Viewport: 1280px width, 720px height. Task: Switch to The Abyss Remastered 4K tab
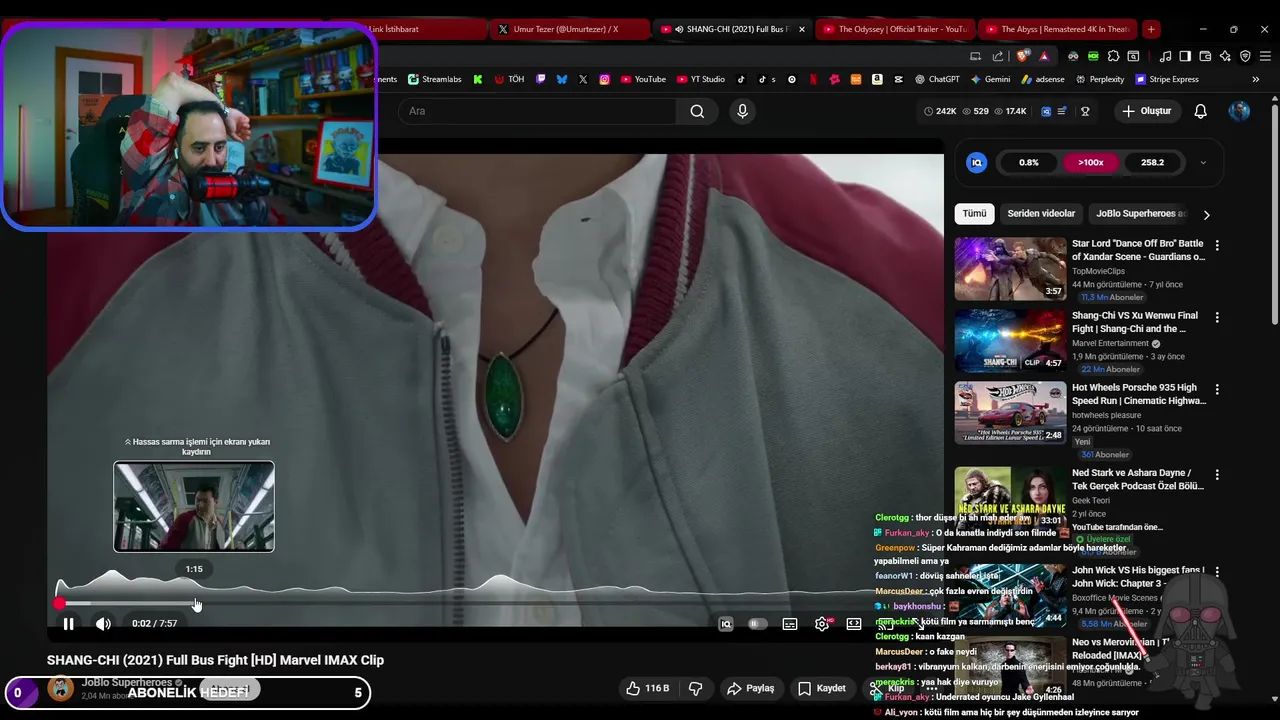coord(1058,29)
